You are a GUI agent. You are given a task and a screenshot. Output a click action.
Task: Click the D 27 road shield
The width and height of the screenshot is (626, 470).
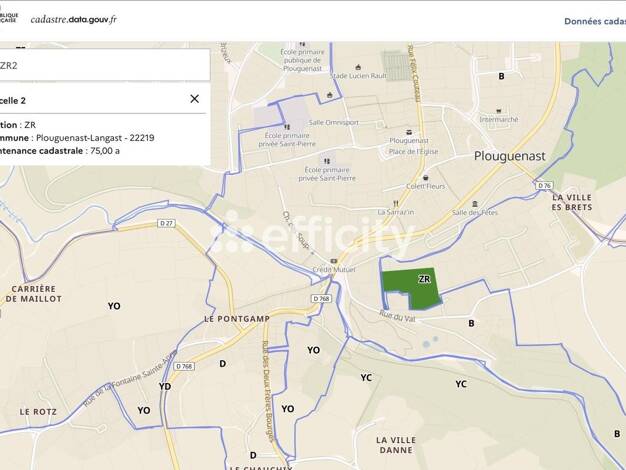[166, 223]
